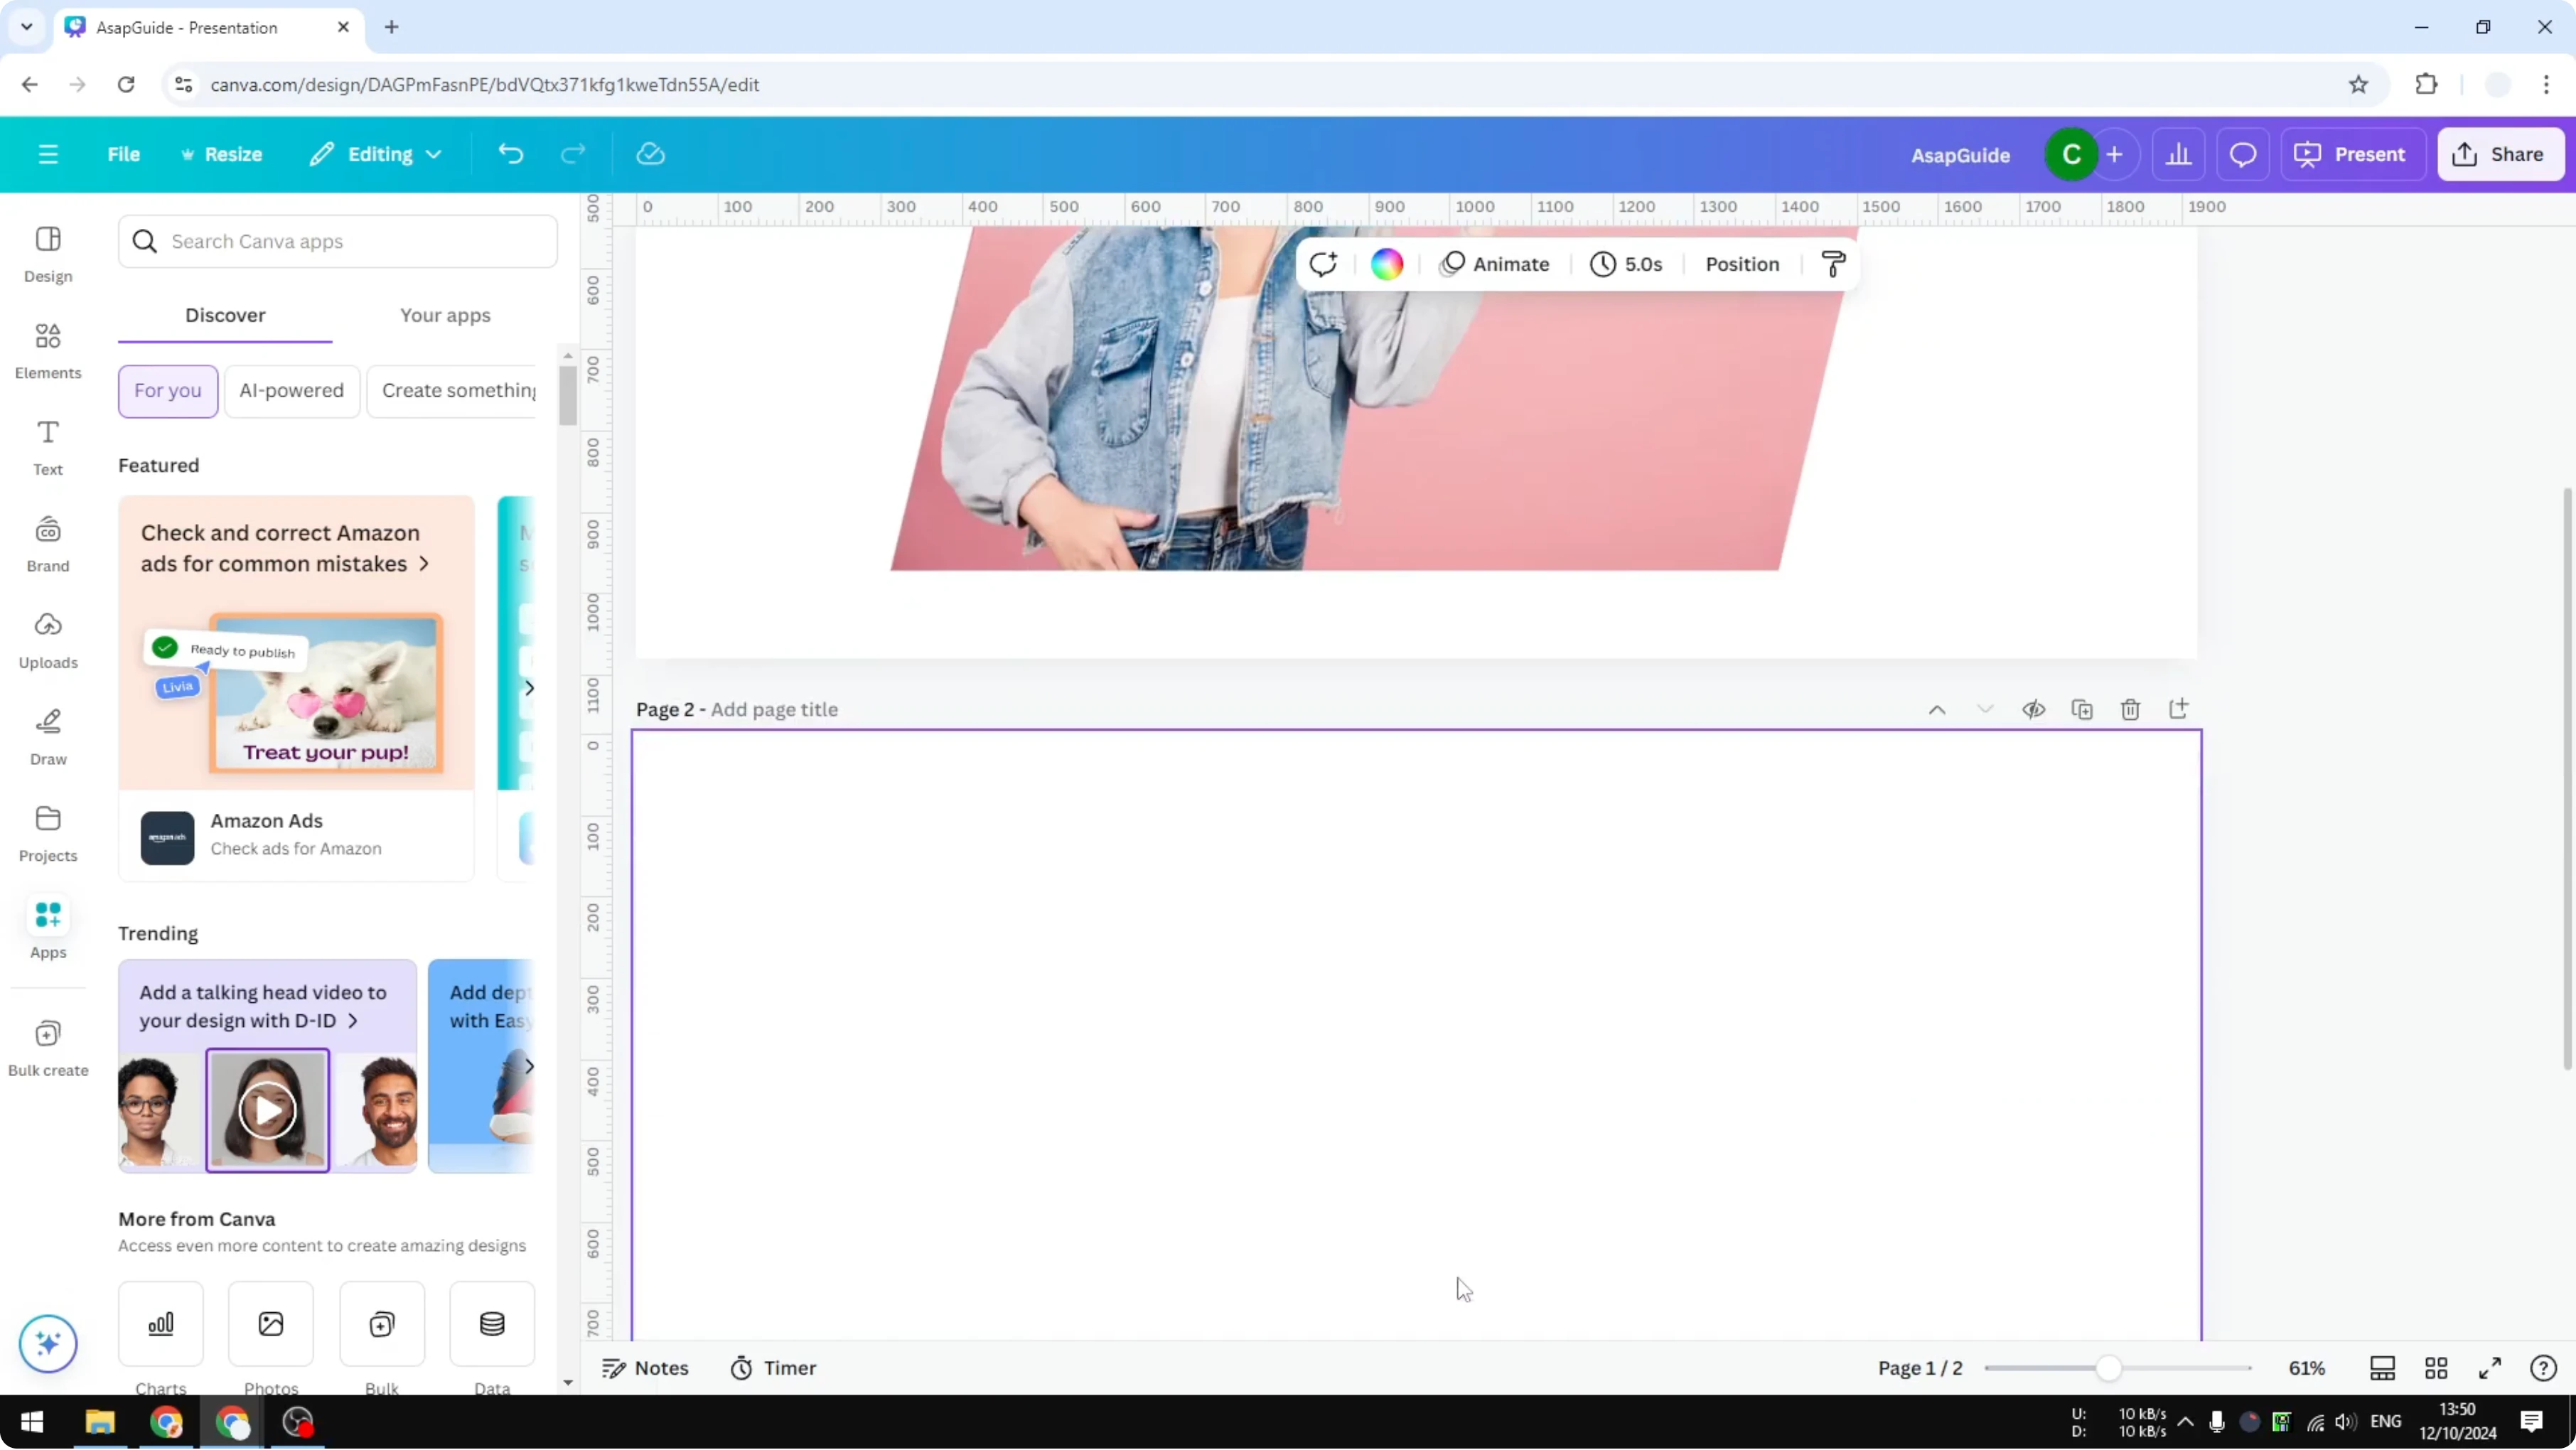Hide page 2 with the eye icon
Screen dimensions: 2576x1450
point(2034,709)
